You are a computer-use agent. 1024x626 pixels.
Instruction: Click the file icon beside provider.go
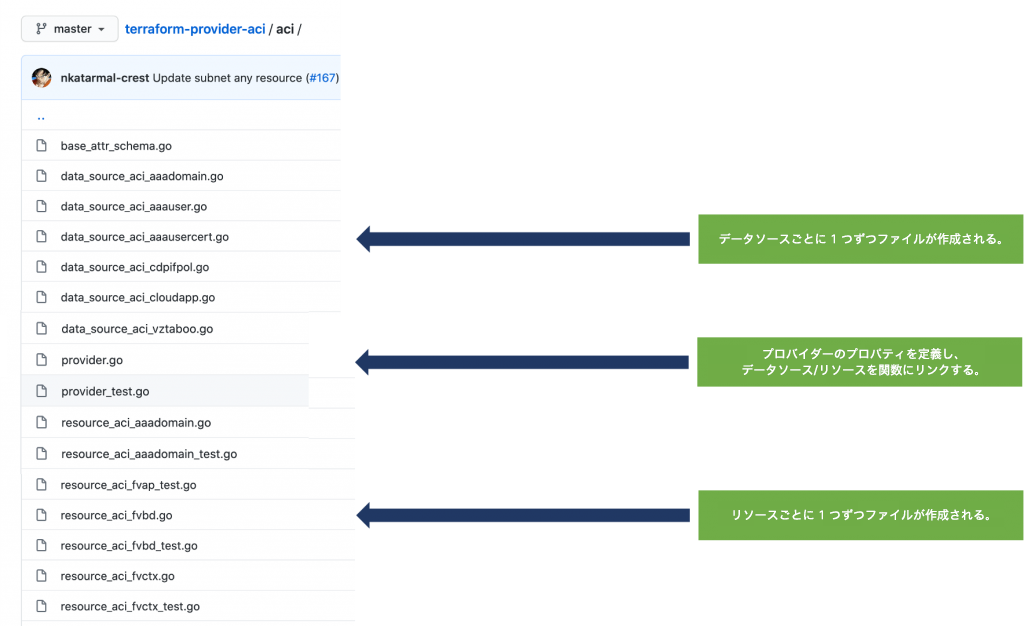pos(41,360)
